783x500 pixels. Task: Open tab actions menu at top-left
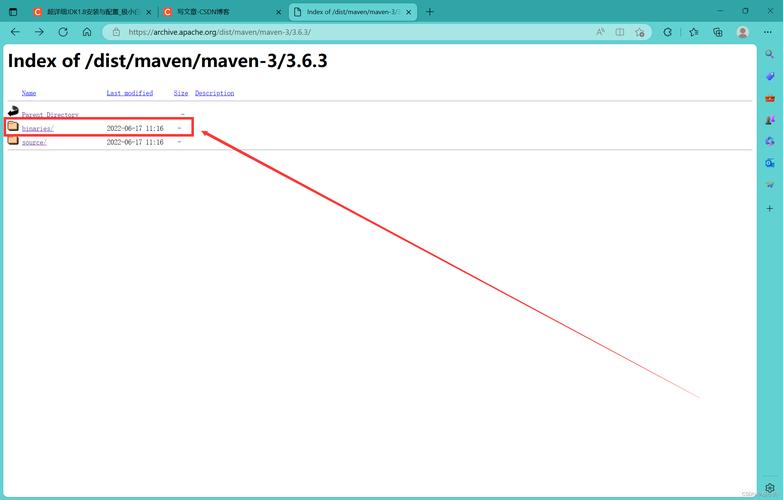point(13,11)
